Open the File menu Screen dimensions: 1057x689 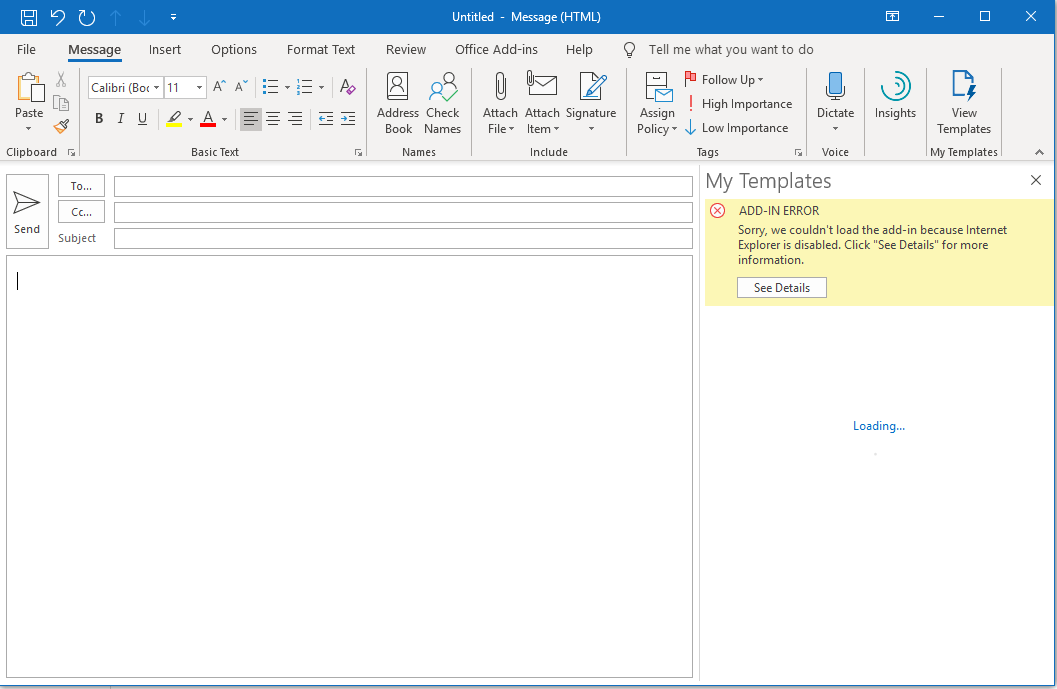pos(26,49)
